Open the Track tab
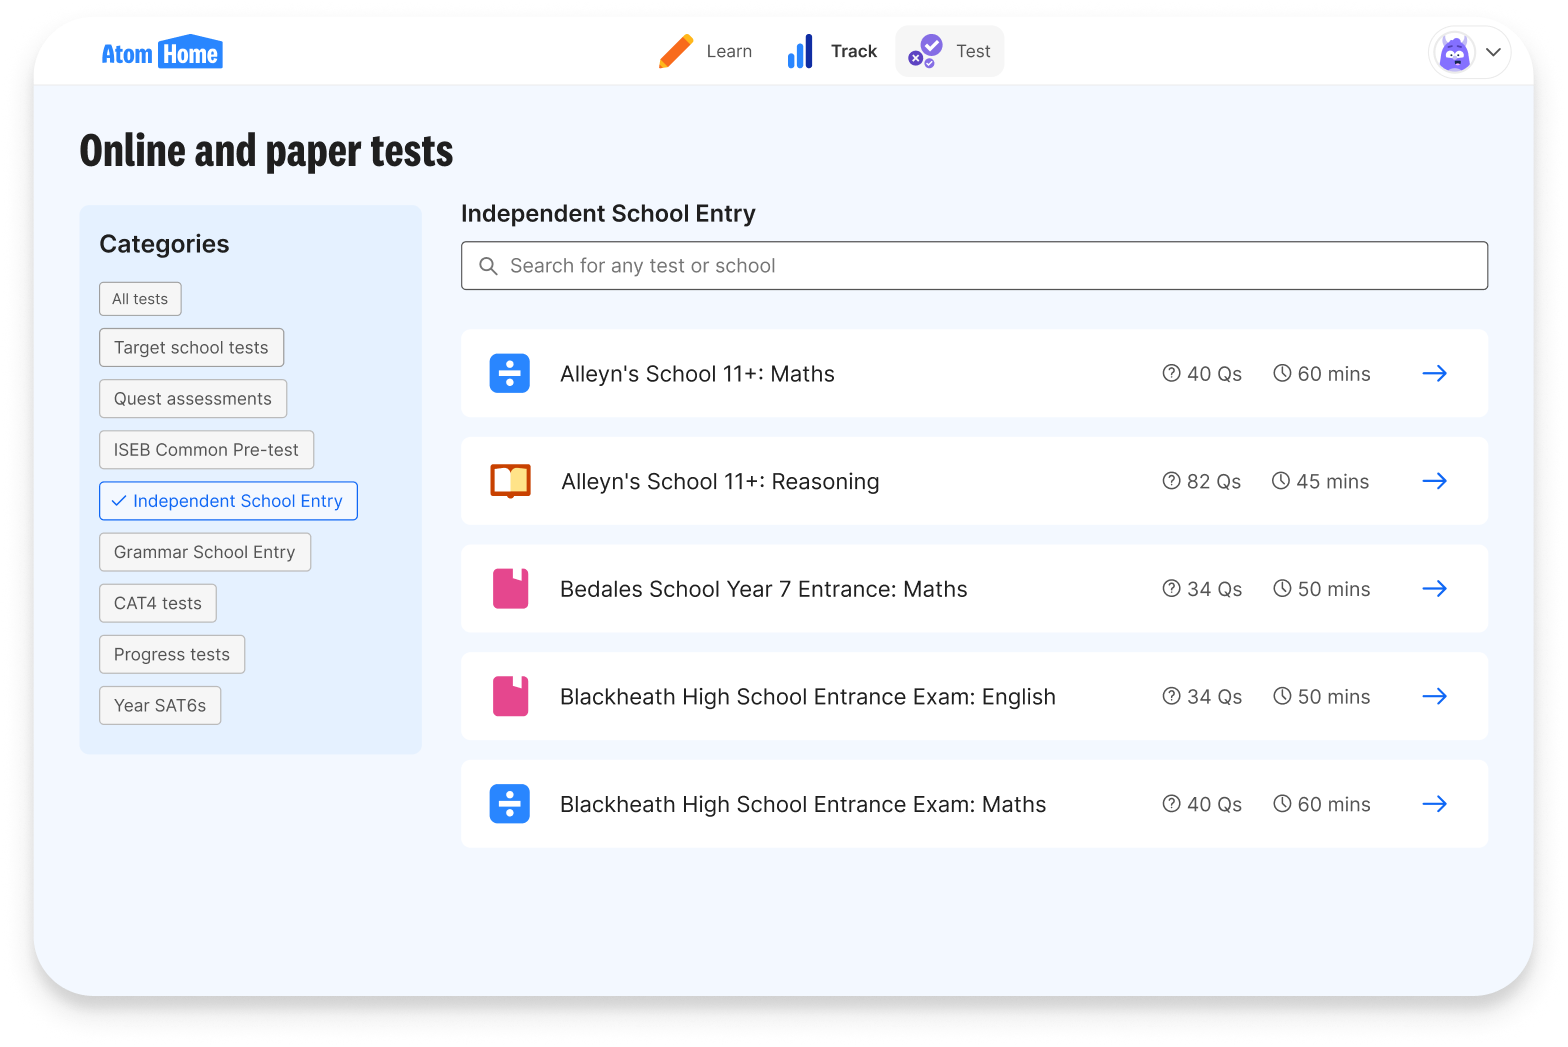 point(832,51)
